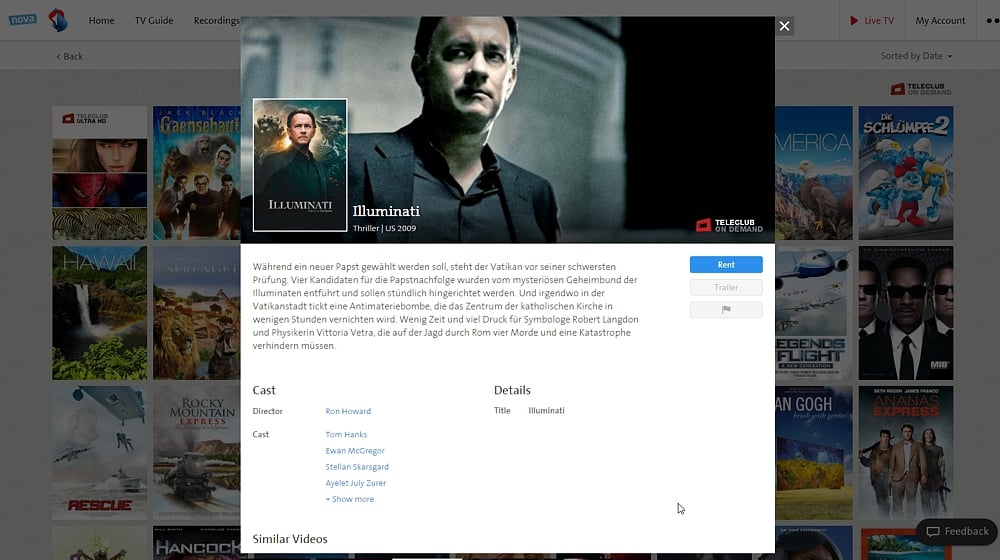1000x560 pixels.
Task: Open the Rocky Mountain Express poster
Action: (x=196, y=452)
